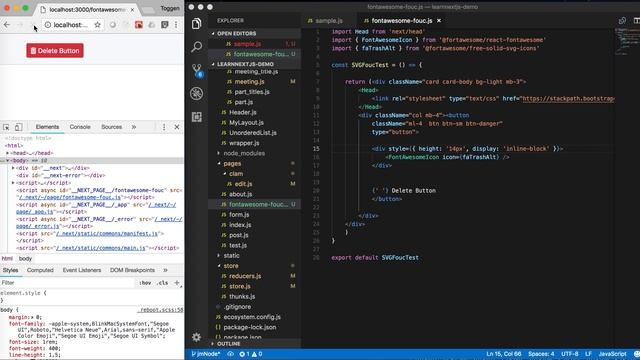Open the Debug view icon

[196, 93]
